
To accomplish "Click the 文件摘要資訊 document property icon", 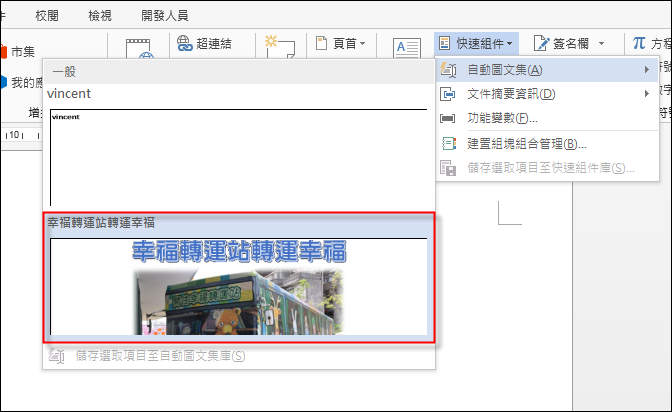I will (447, 94).
